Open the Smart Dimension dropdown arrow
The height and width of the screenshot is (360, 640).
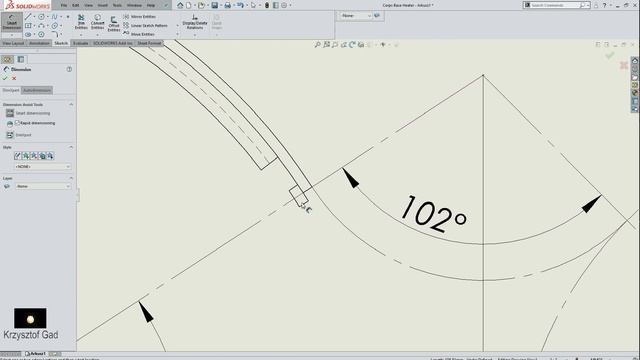pos(11,35)
